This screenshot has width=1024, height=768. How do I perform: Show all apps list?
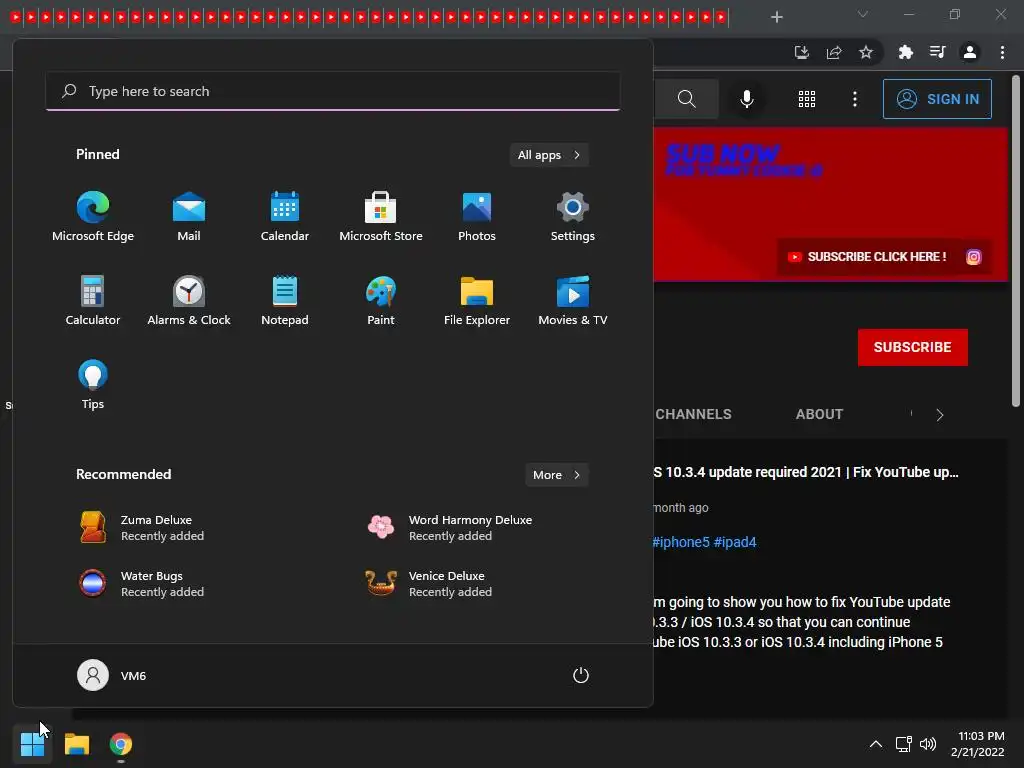[549, 155]
